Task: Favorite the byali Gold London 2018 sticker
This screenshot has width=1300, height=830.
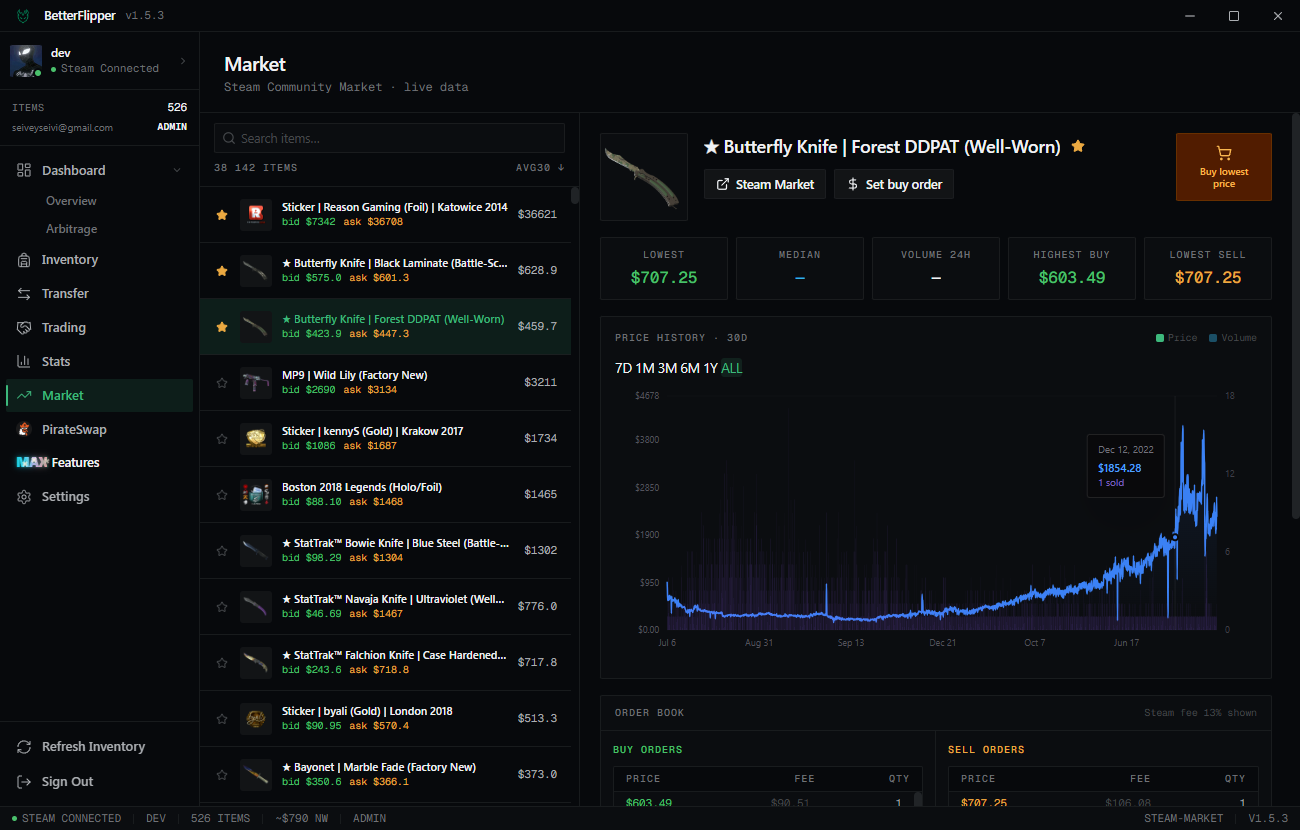Action: (x=222, y=719)
